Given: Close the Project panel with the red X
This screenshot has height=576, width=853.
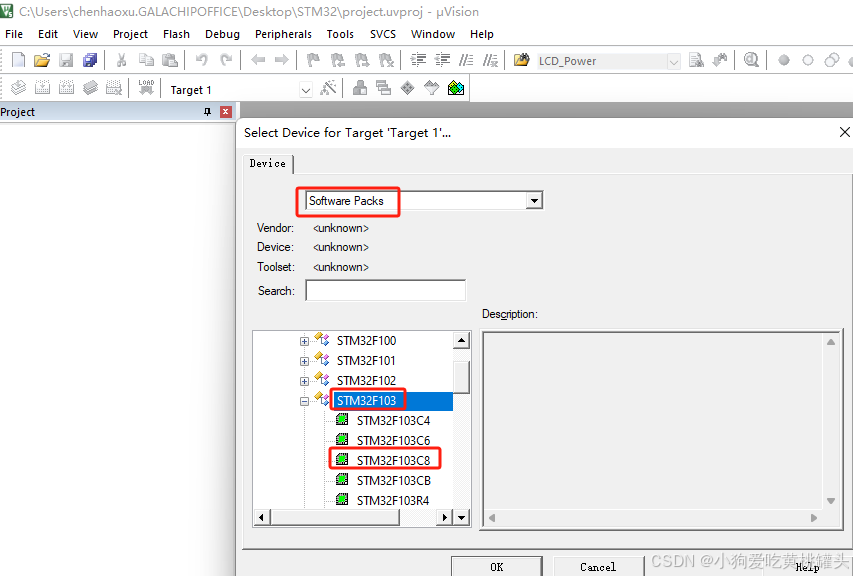Looking at the screenshot, I should [226, 112].
